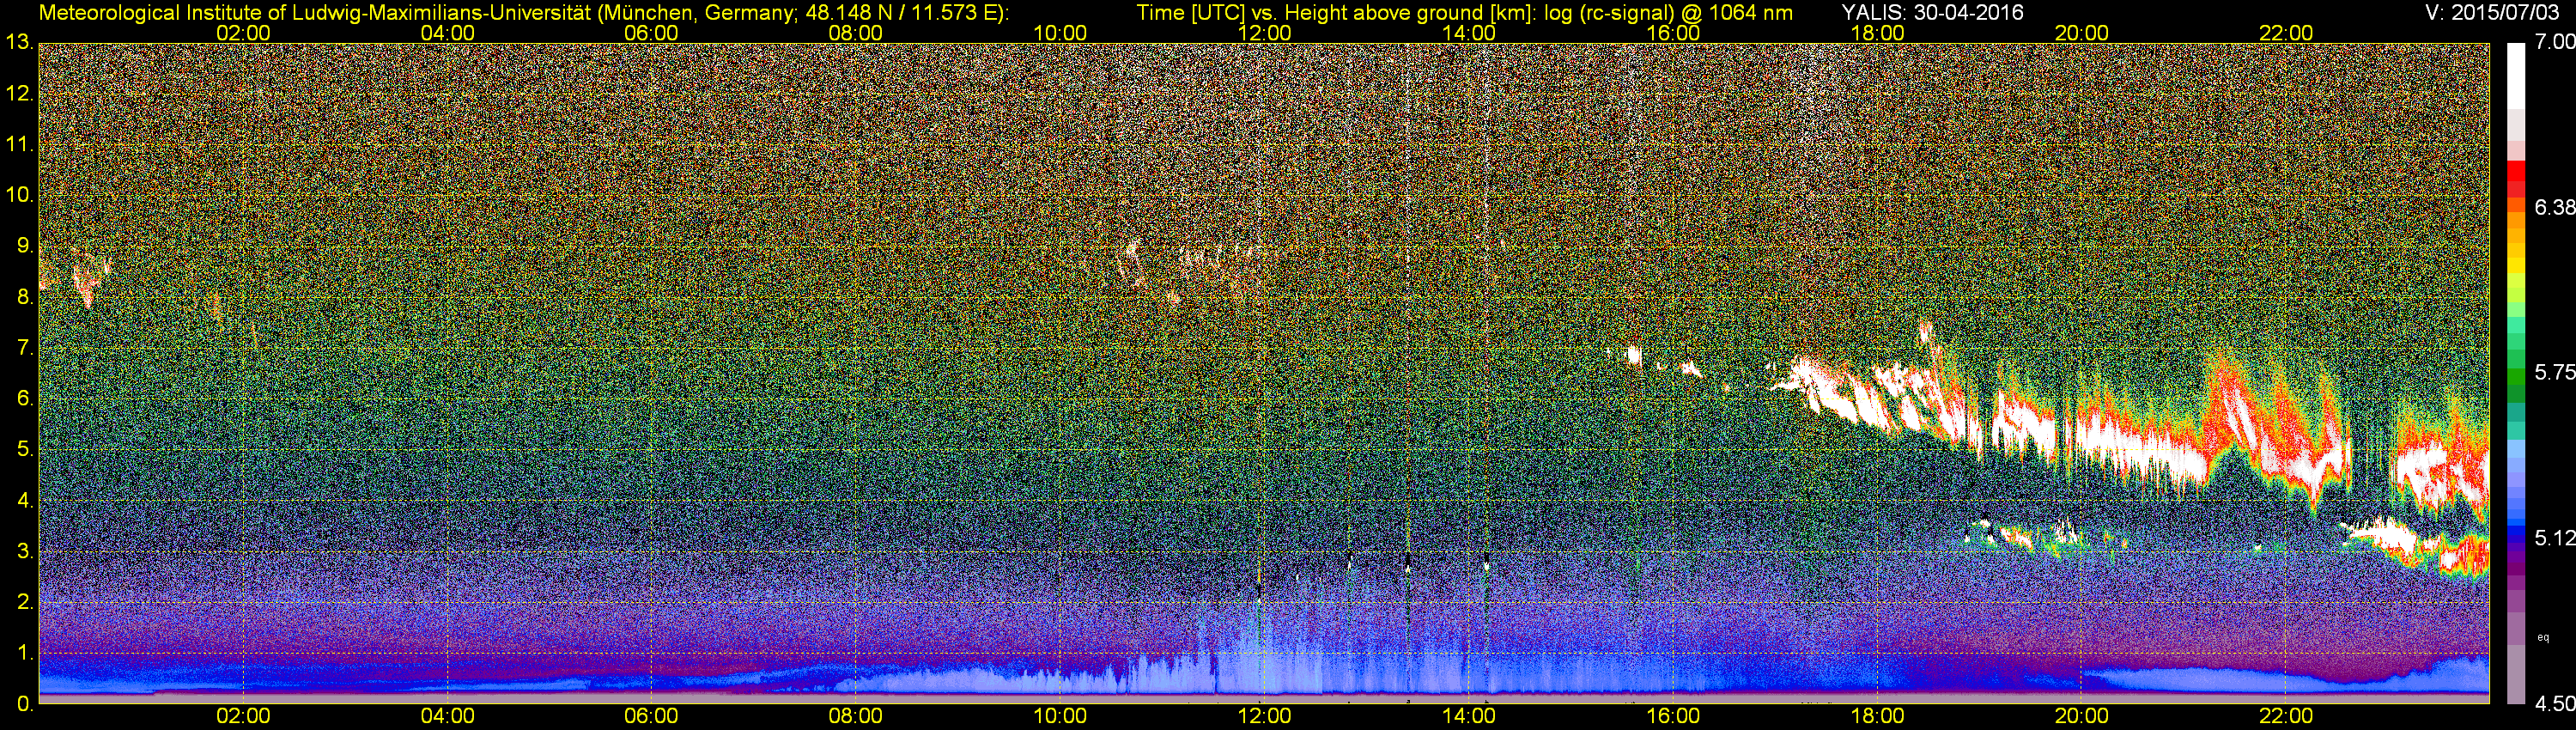Click the 20:00 label on bottom time axis
This screenshot has width=2576, height=730.
pos(2082,716)
